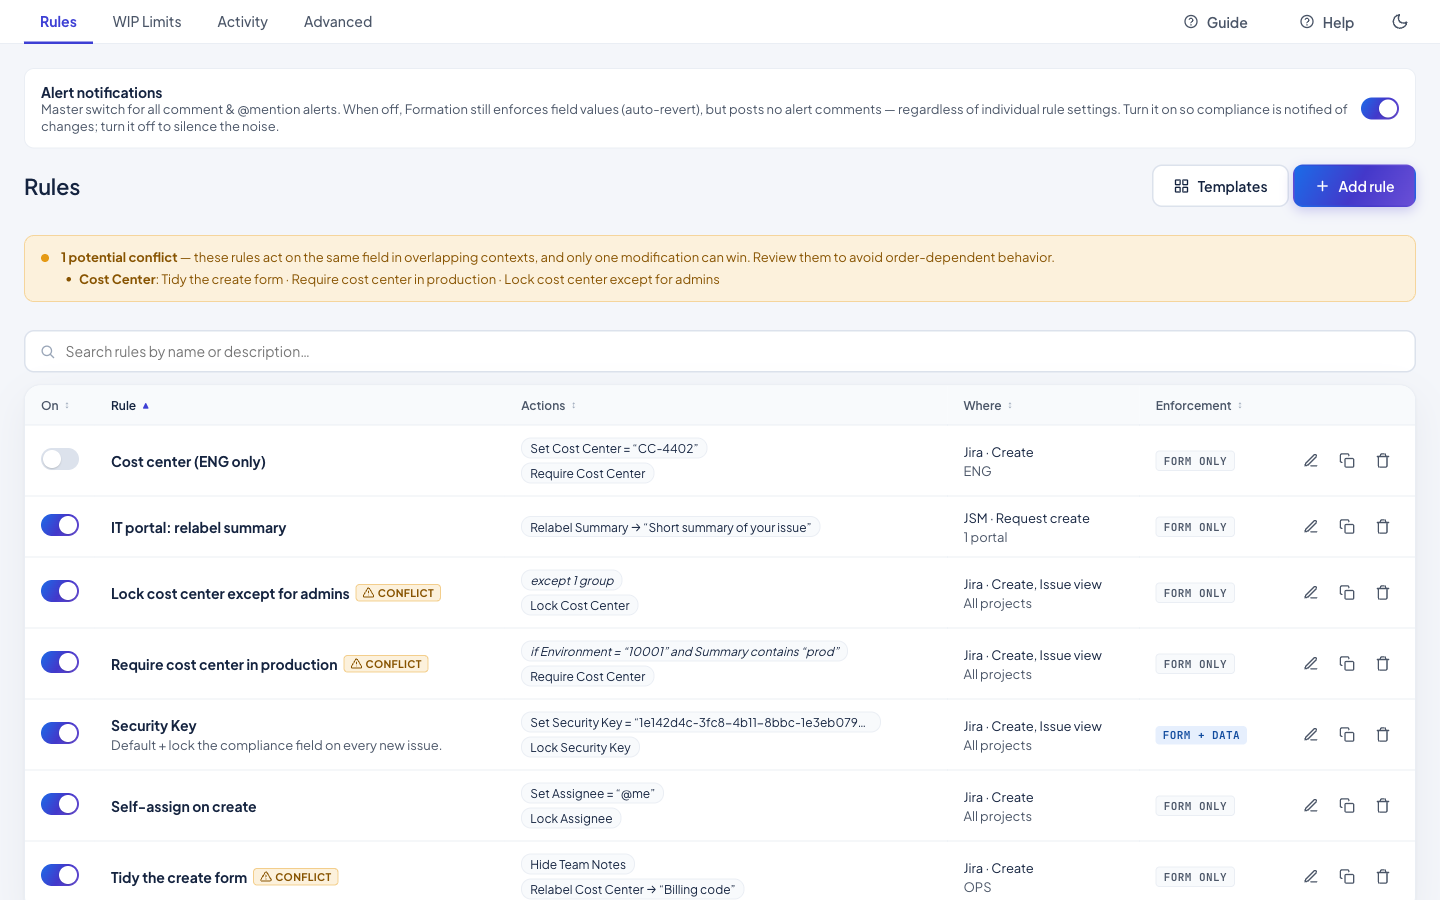Click the CONFLICT badge on Tidy the create form
Viewport: 1440px width, 900px height.
pos(296,877)
